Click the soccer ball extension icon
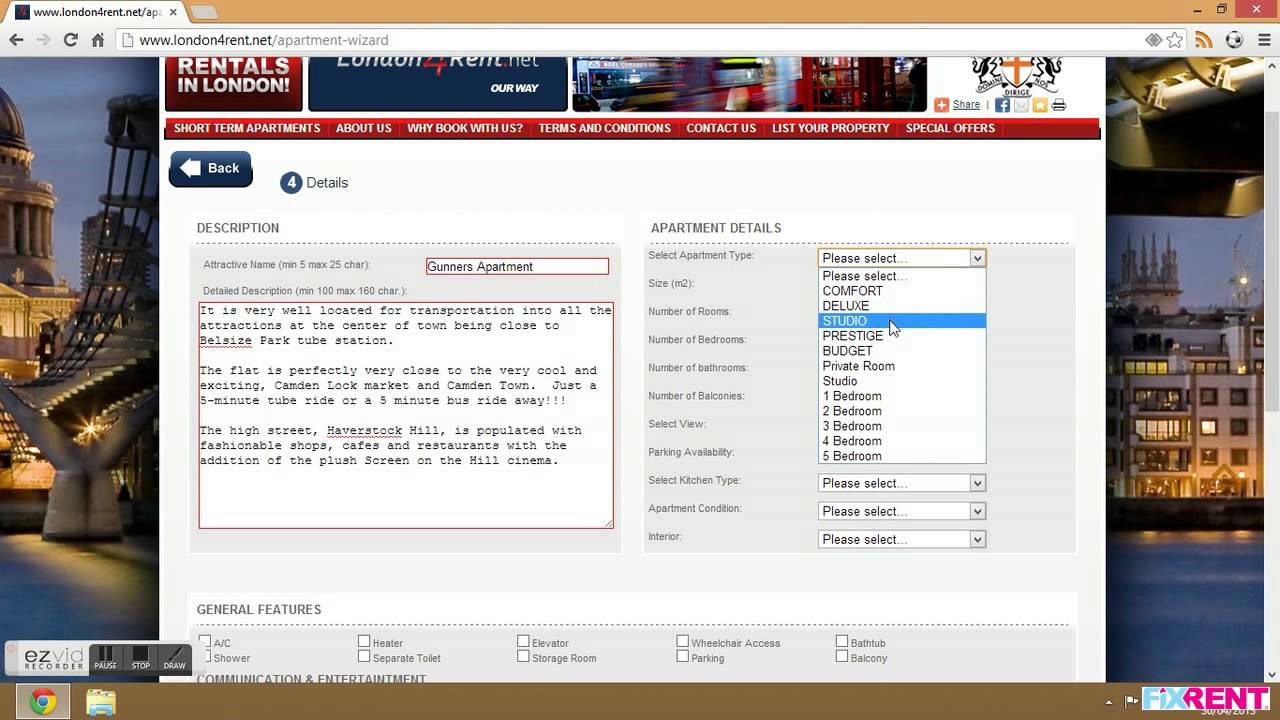1280x720 pixels. point(1234,40)
